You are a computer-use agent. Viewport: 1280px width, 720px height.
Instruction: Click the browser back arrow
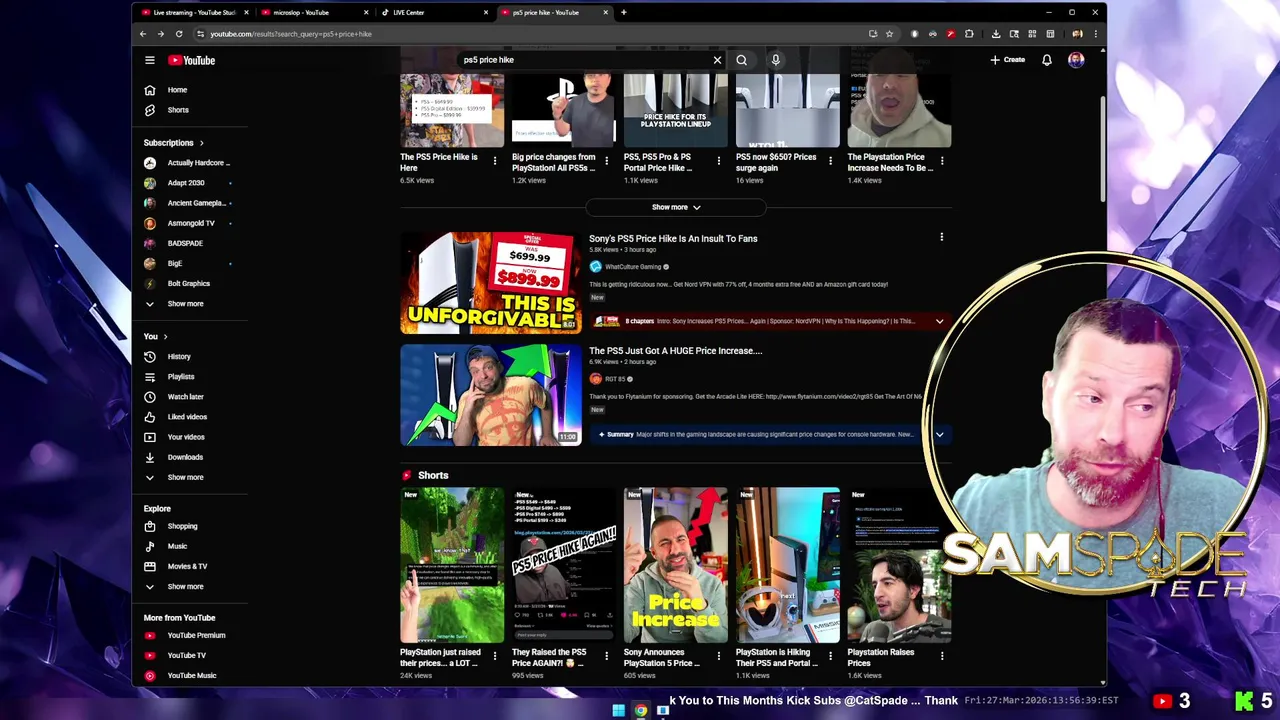tap(143, 34)
